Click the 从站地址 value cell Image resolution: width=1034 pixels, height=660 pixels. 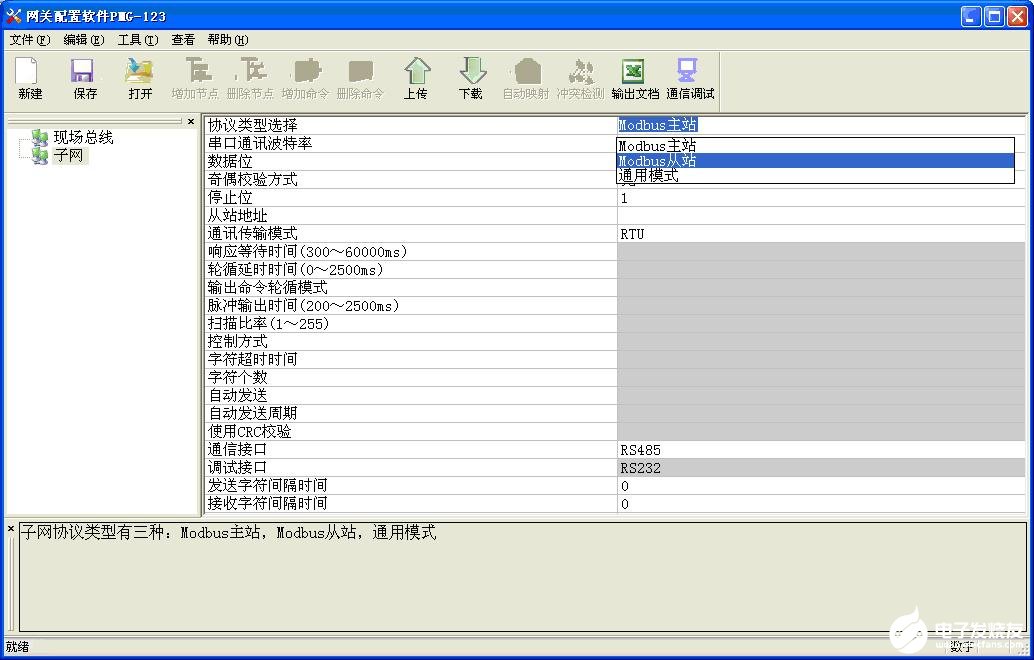click(821, 216)
